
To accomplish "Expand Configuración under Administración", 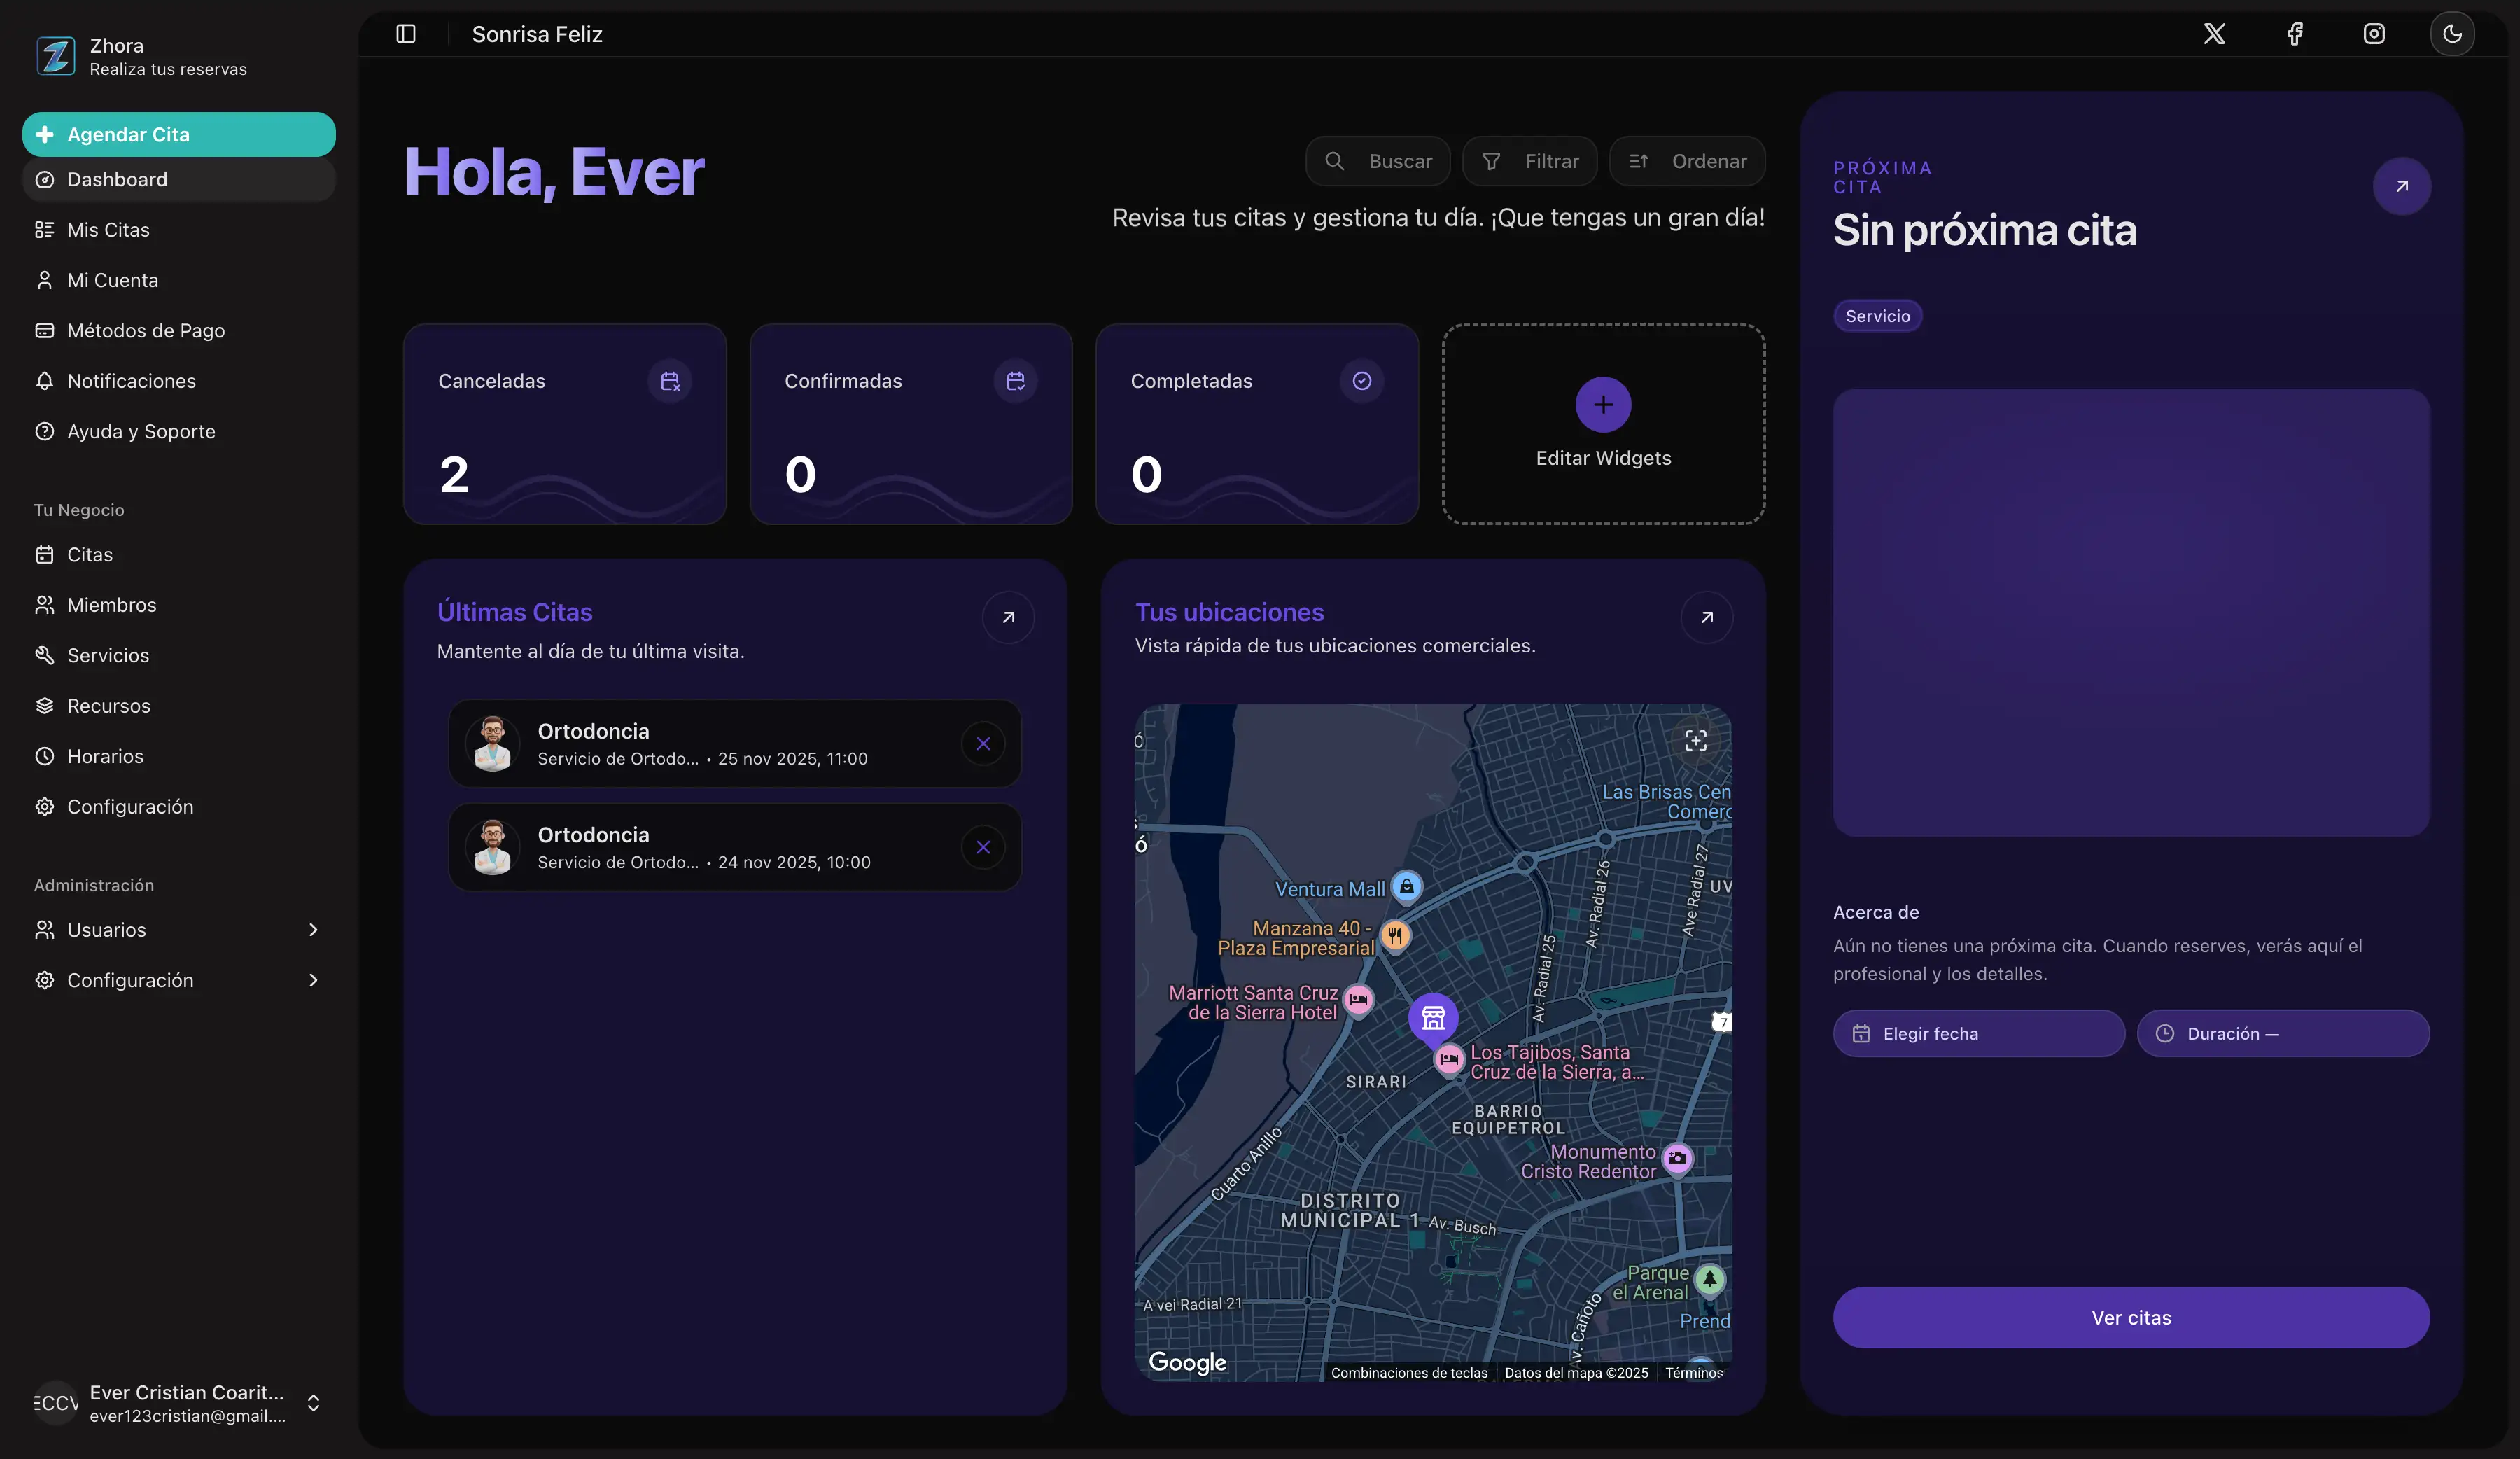I will coord(314,980).
